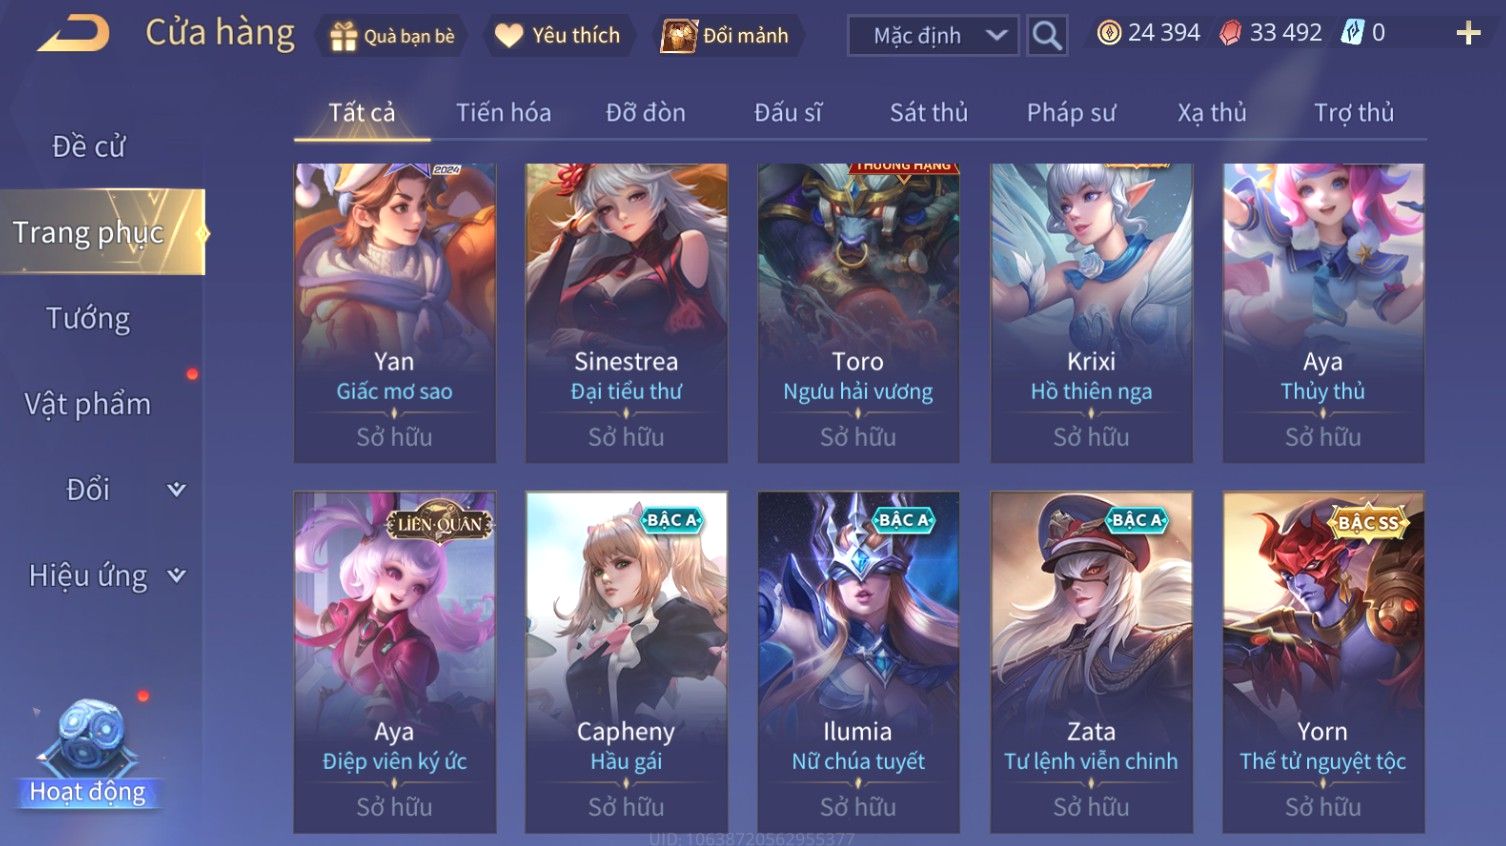The height and width of the screenshot is (846, 1506).
Task: Expand the Đổi sidebar section
Action: coord(102,489)
